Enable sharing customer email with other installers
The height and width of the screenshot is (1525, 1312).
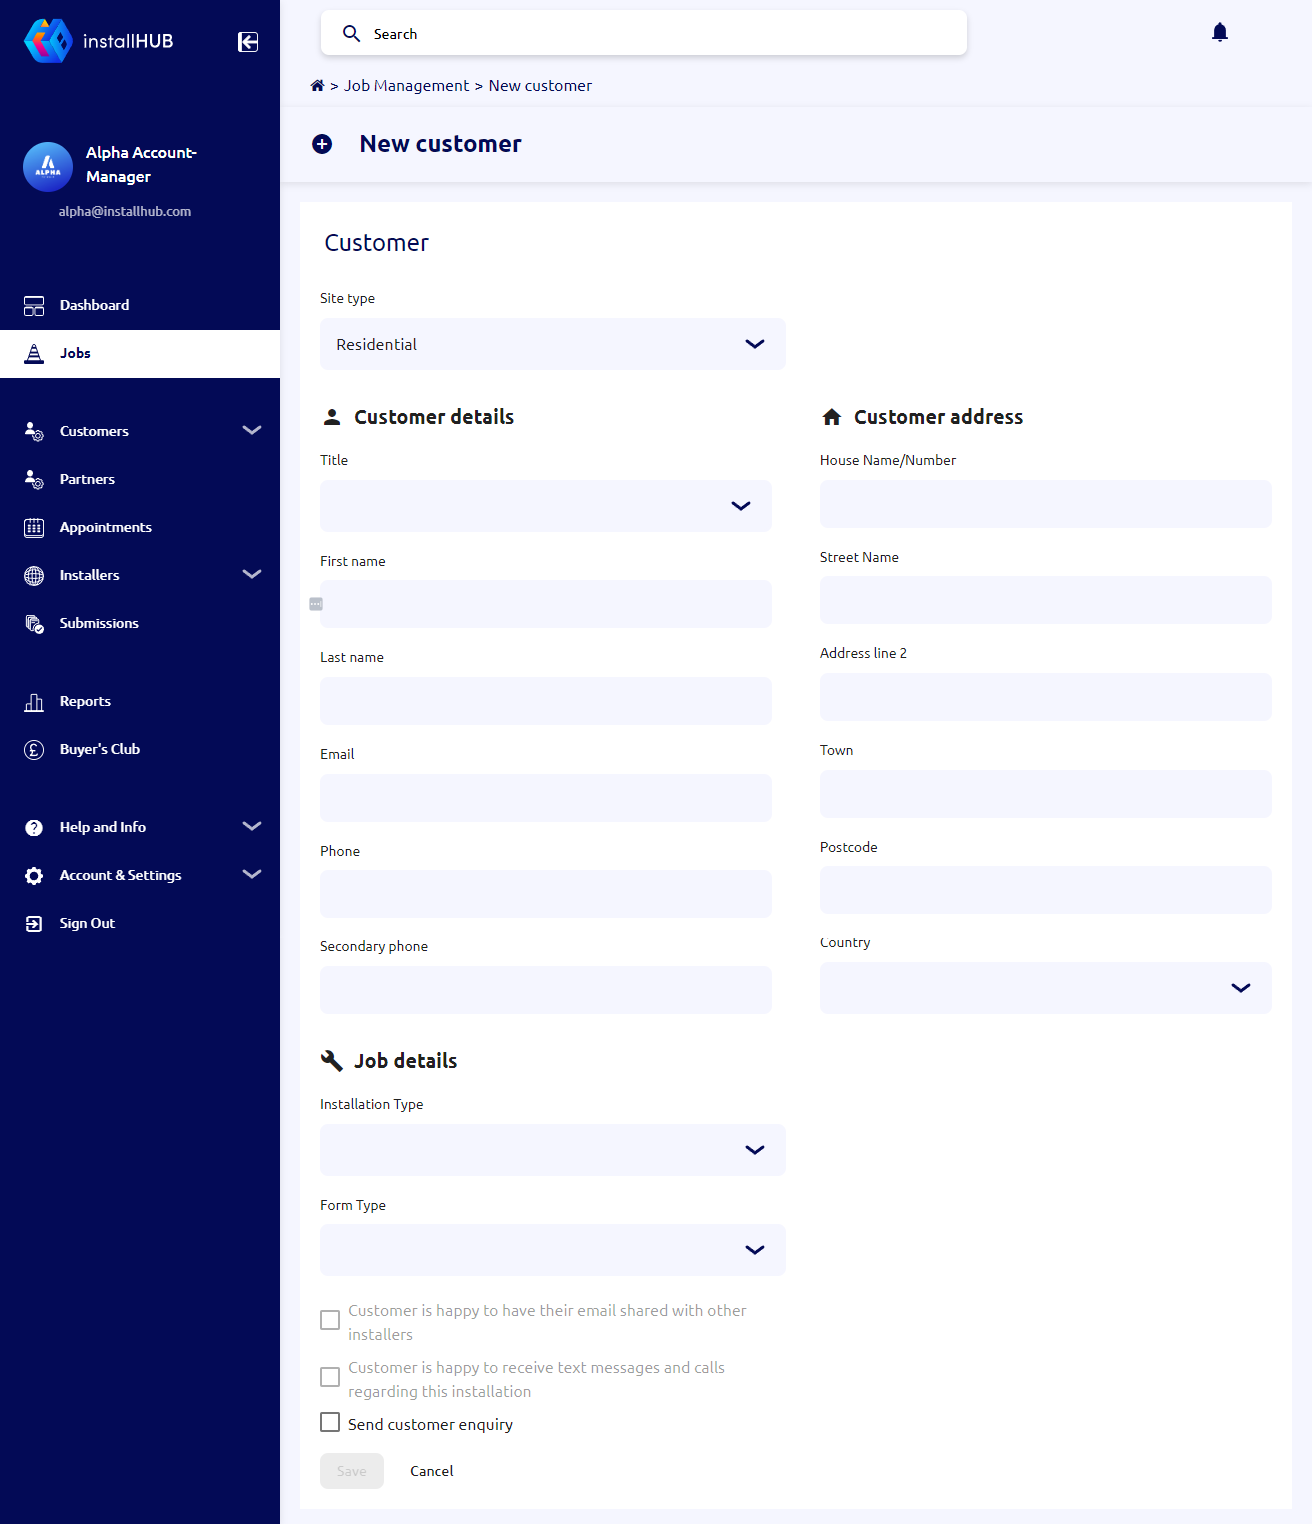coord(330,1320)
